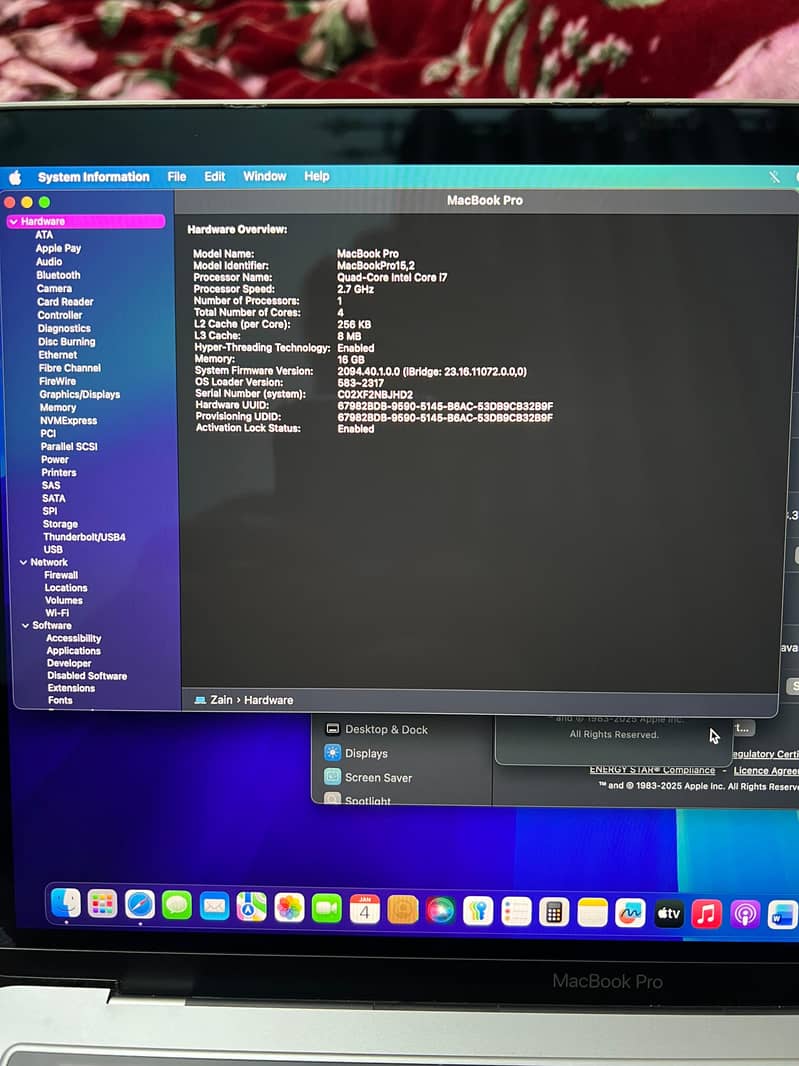The image size is (799, 1066).
Task: Open the Help menu
Action: pyautogui.click(x=317, y=176)
